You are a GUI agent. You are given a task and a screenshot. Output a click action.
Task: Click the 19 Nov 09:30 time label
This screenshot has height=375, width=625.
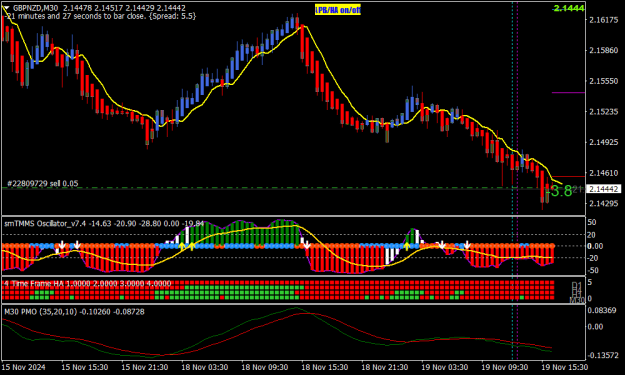505,367
